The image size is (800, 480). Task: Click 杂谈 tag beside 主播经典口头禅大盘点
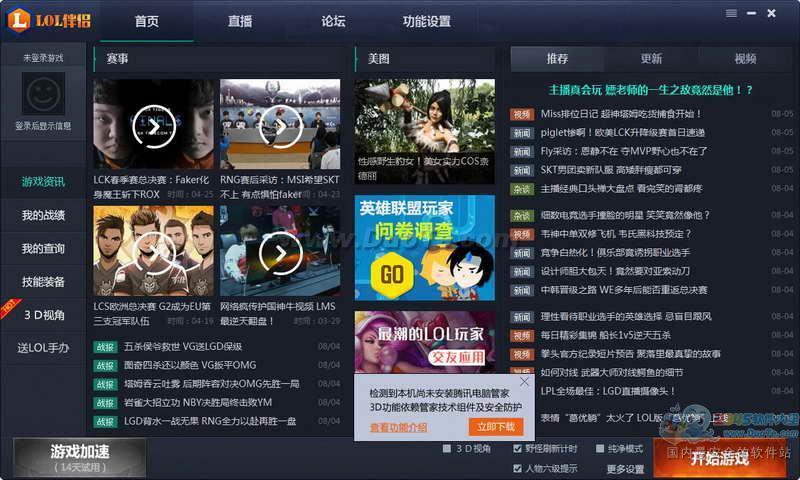521,189
